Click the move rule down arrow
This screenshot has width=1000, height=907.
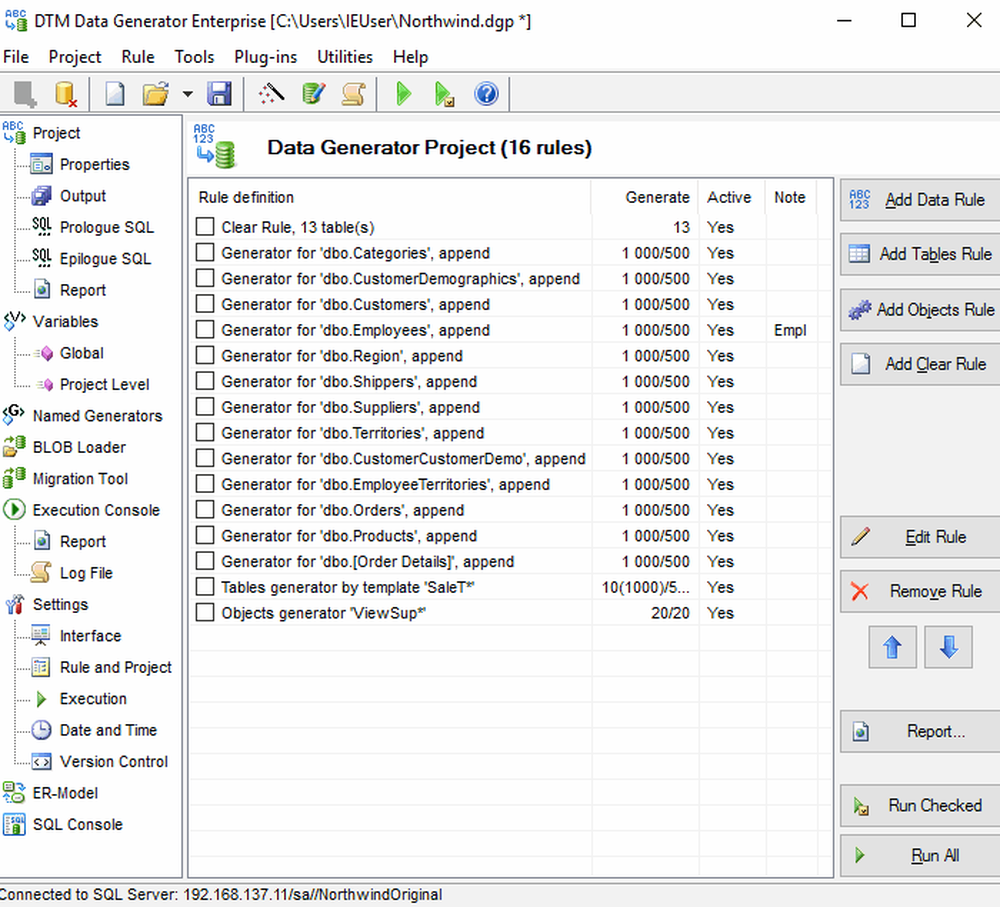[x=947, y=647]
